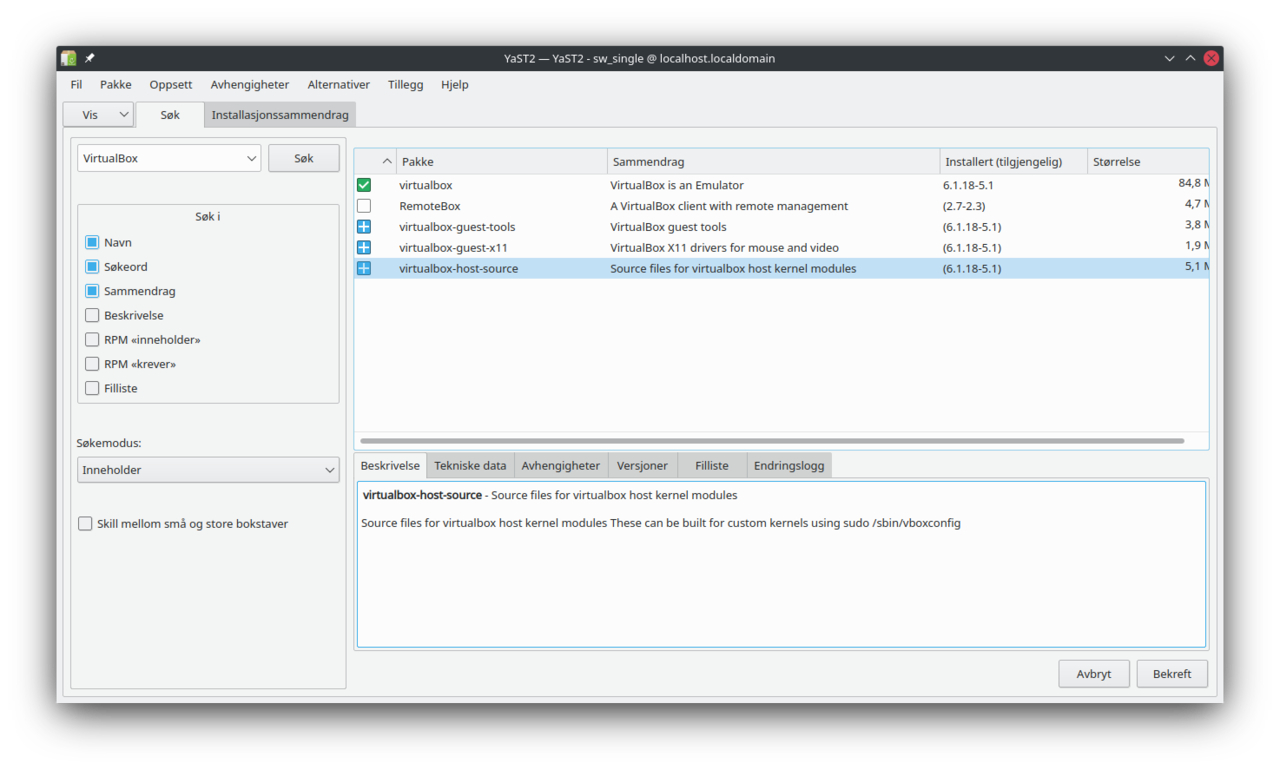Click the YaST application icon in title bar
The width and height of the screenshot is (1280, 770).
(x=68, y=58)
